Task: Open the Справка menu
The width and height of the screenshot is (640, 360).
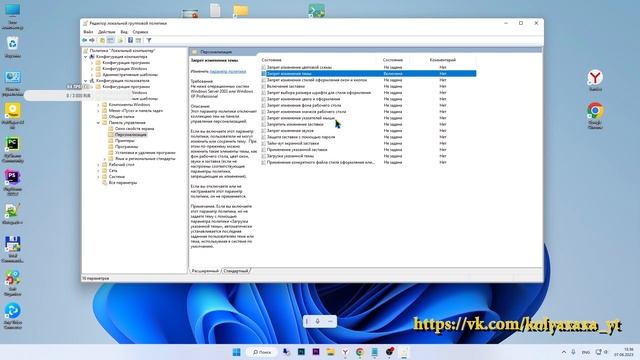Action: pyautogui.click(x=140, y=32)
